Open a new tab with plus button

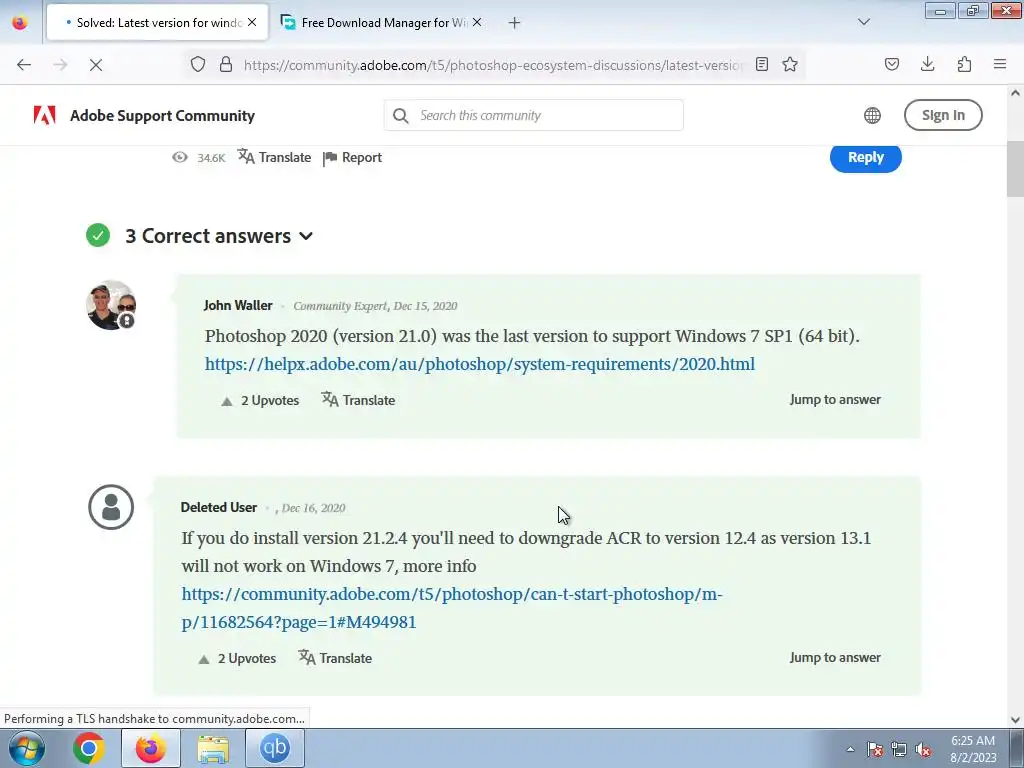515,23
